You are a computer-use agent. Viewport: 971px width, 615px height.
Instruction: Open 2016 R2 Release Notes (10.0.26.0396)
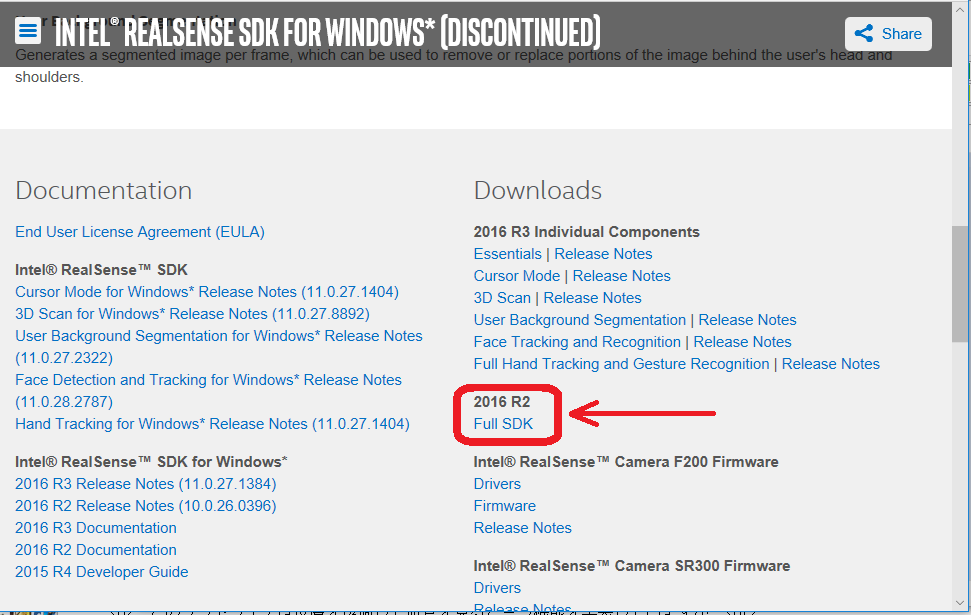146,506
